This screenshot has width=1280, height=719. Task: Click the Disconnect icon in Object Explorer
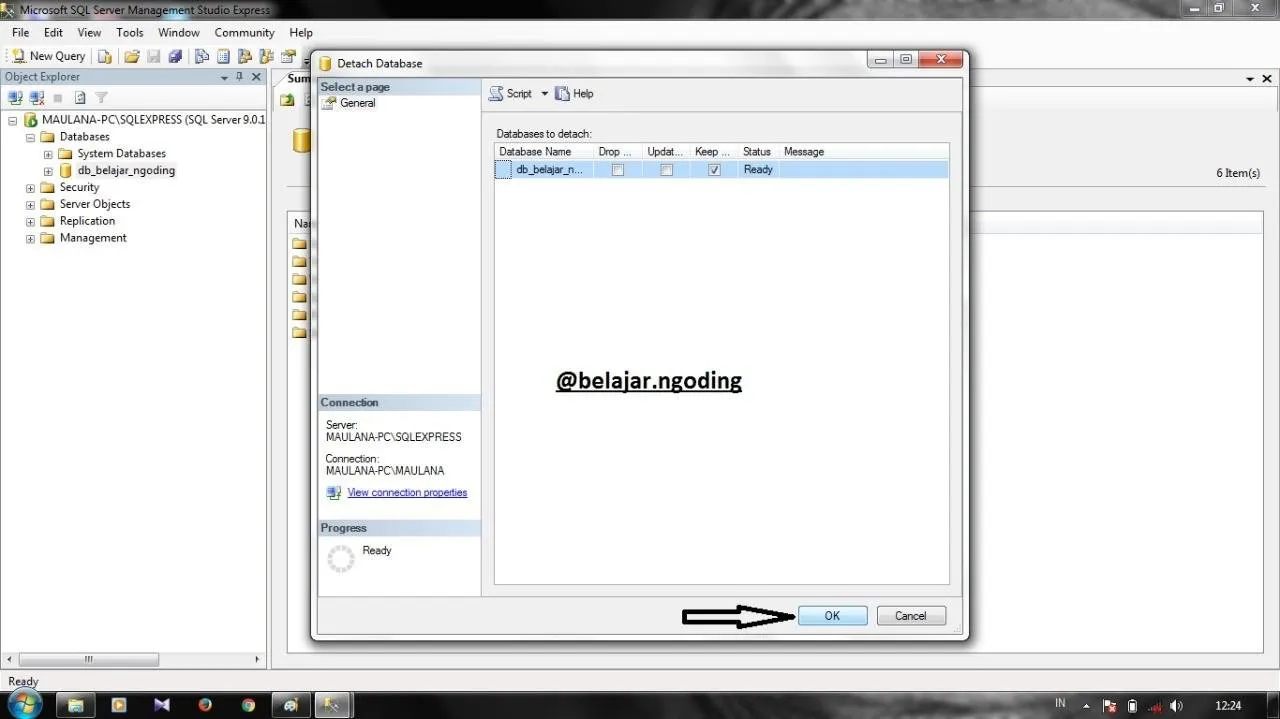[x=37, y=97]
